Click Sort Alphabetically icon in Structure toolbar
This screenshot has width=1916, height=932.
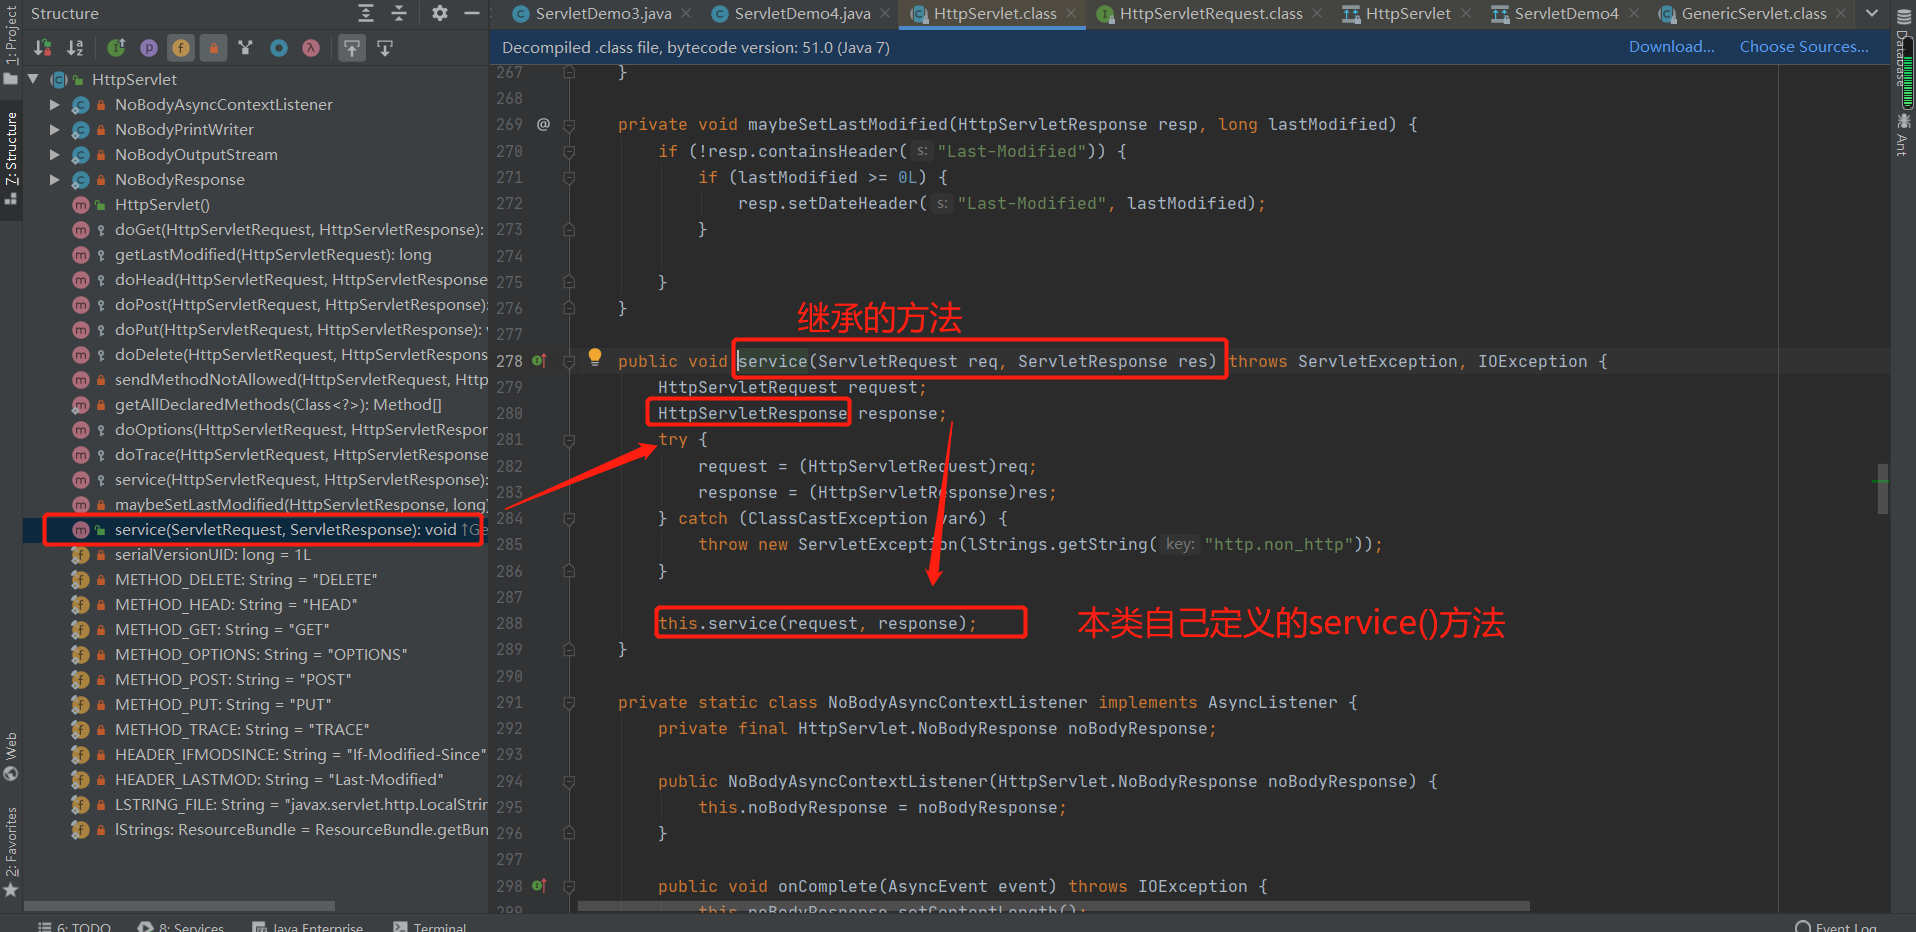point(75,48)
